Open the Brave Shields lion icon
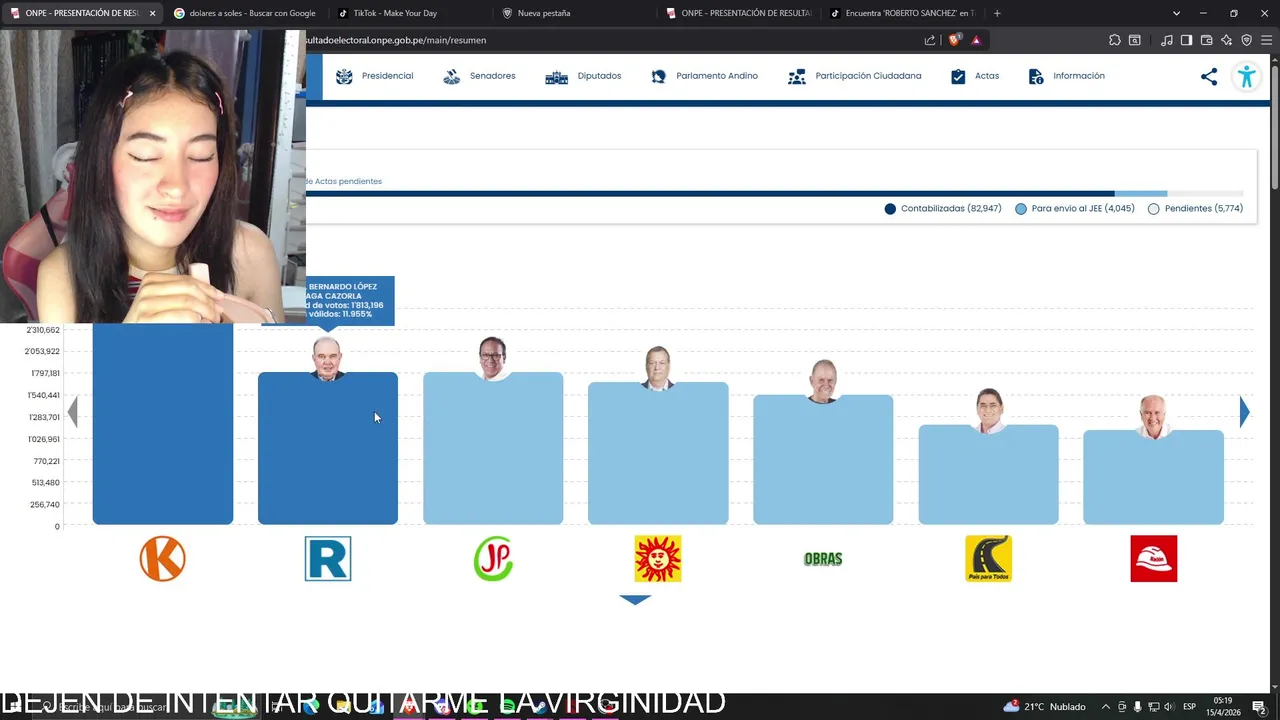This screenshot has width=1280, height=720. pos(954,40)
